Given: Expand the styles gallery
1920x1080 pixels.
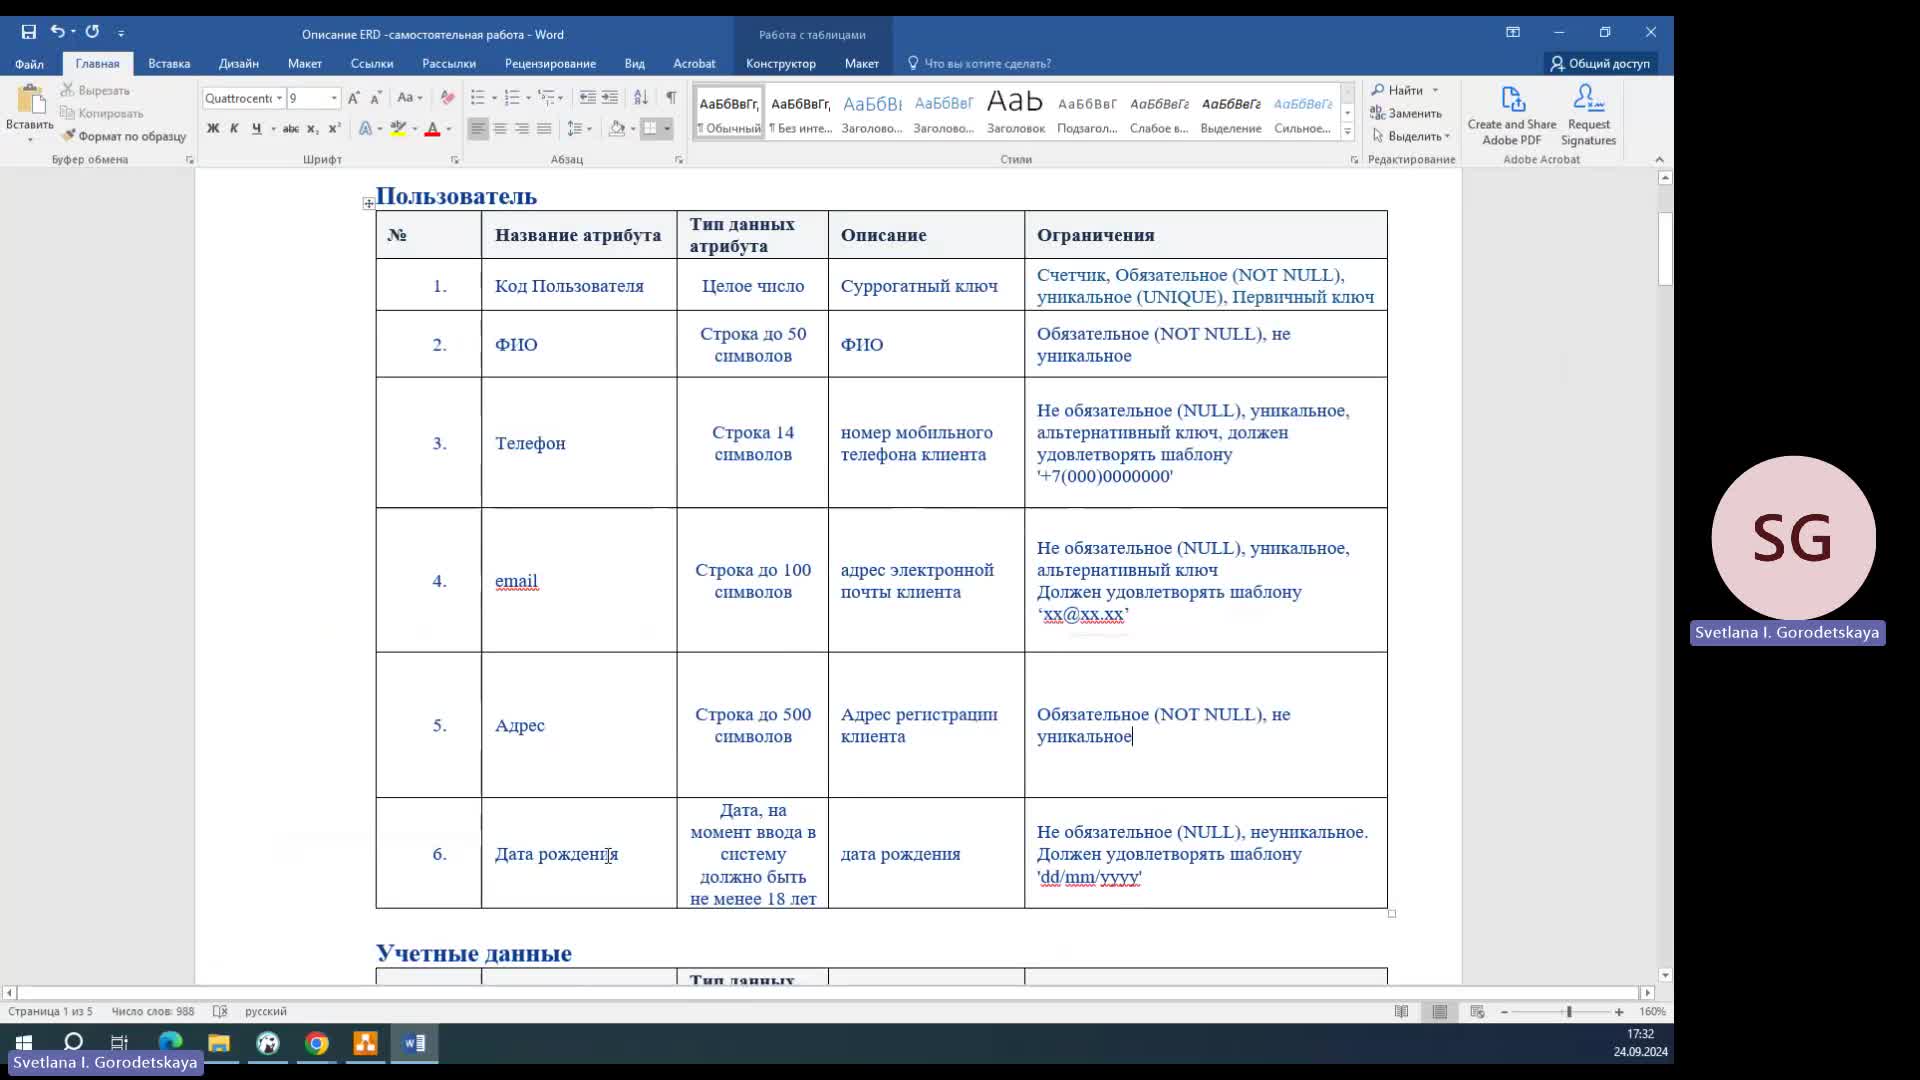Looking at the screenshot, I should click(1348, 132).
